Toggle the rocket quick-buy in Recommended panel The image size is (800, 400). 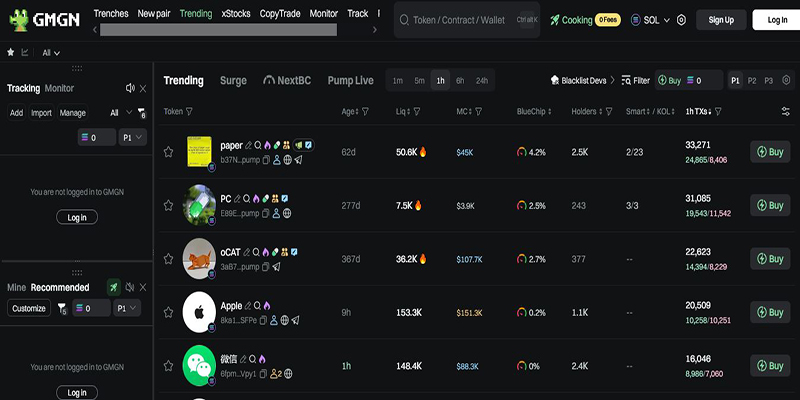(x=114, y=287)
